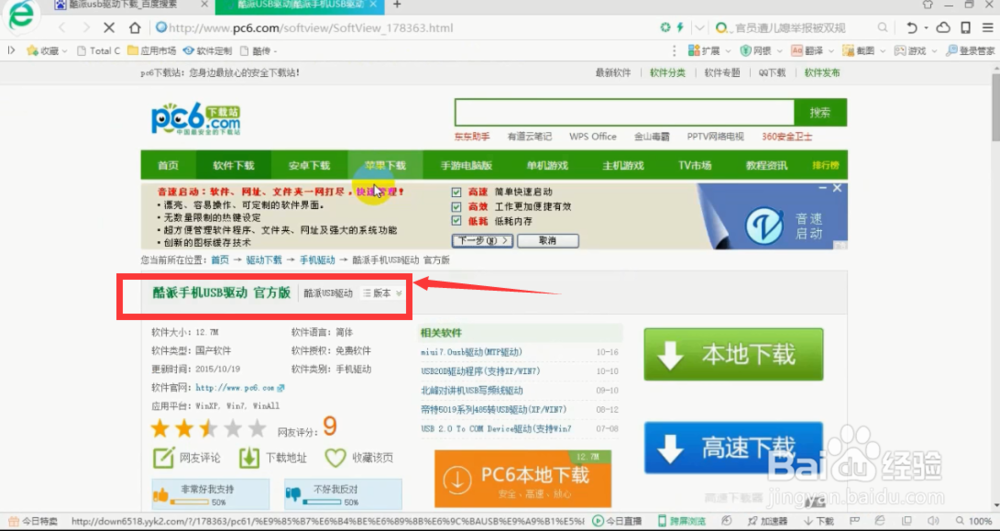Screen dimensions: 1000x531
Task: Click the orange PC6本地下载 button
Action: pos(523,479)
